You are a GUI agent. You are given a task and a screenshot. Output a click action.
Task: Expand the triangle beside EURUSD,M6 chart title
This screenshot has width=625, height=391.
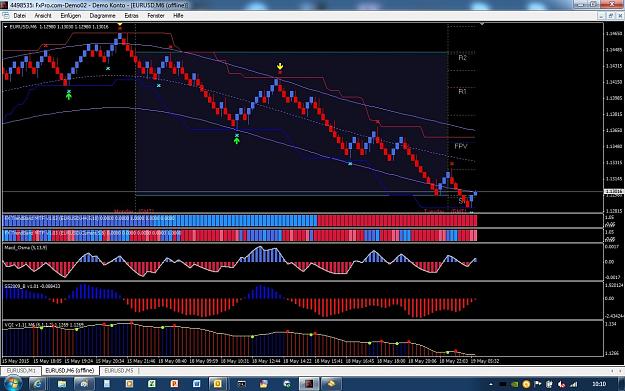[x=6, y=27]
